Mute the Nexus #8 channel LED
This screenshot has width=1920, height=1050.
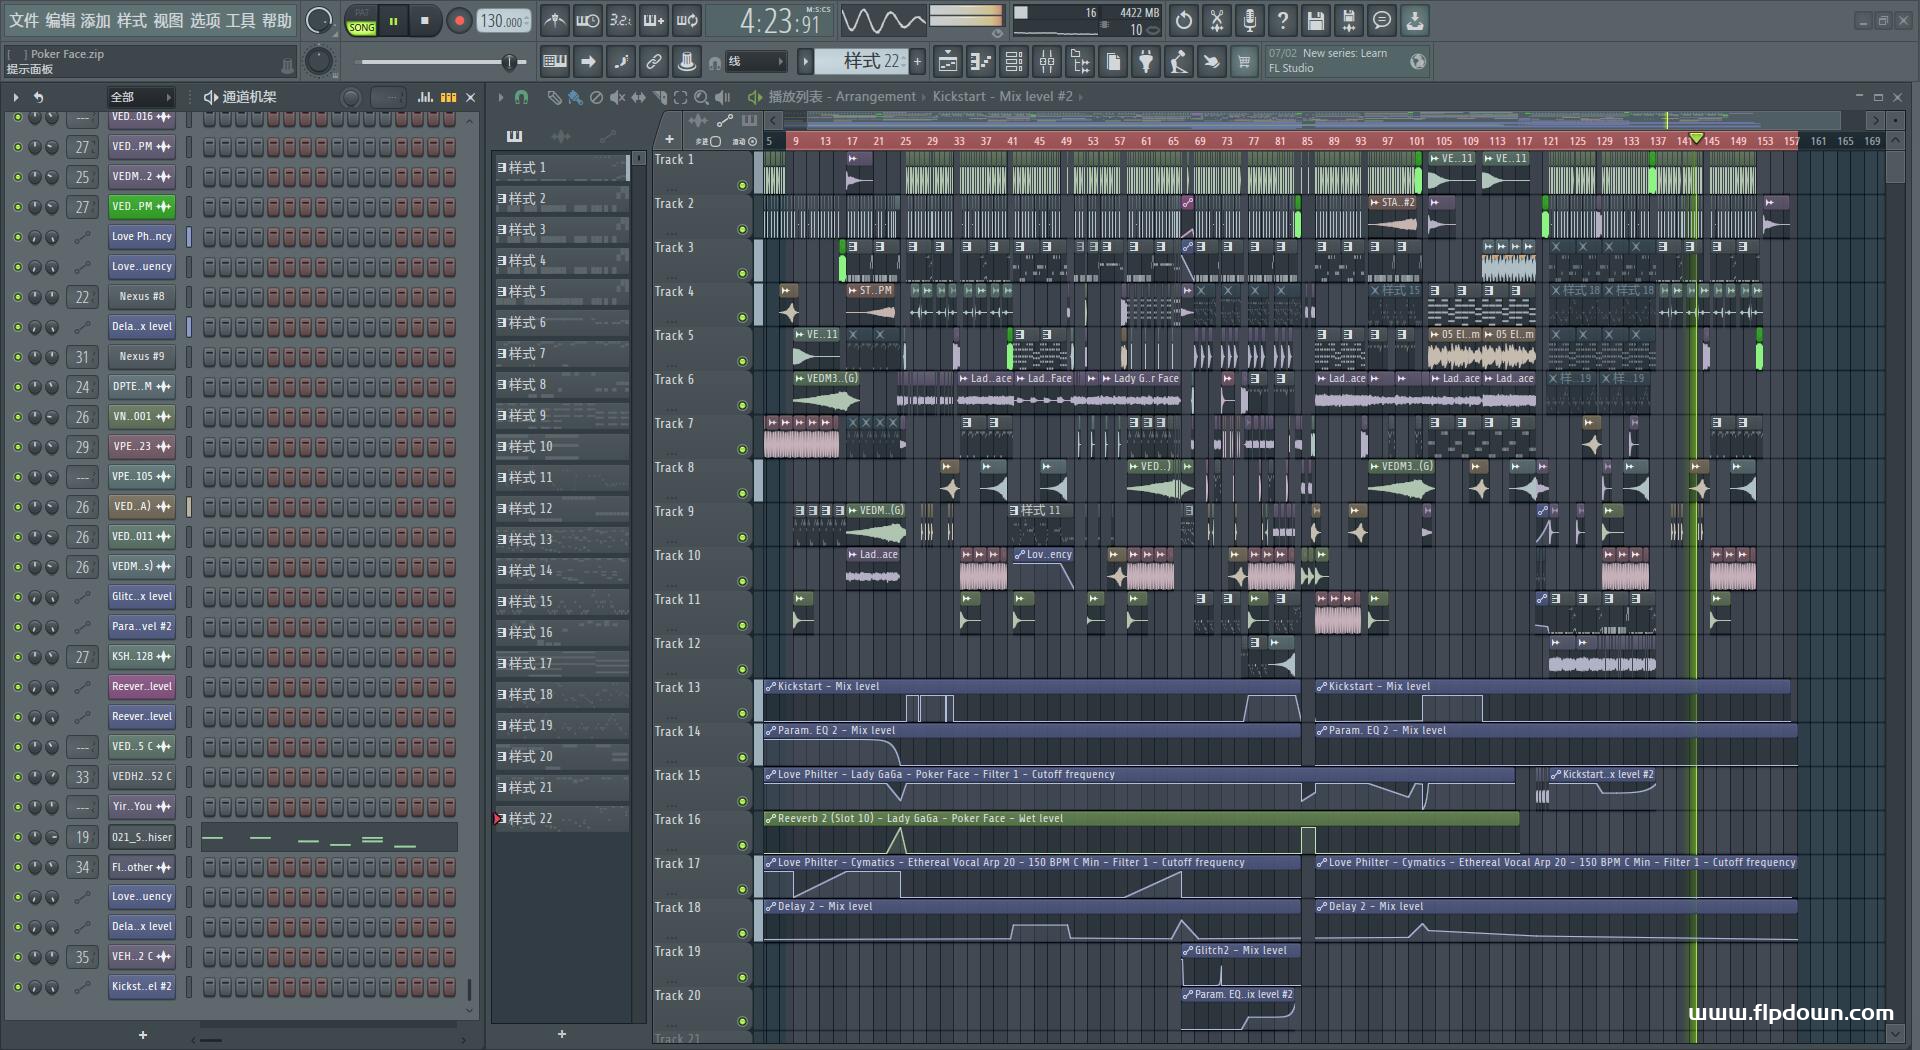pos(17,297)
